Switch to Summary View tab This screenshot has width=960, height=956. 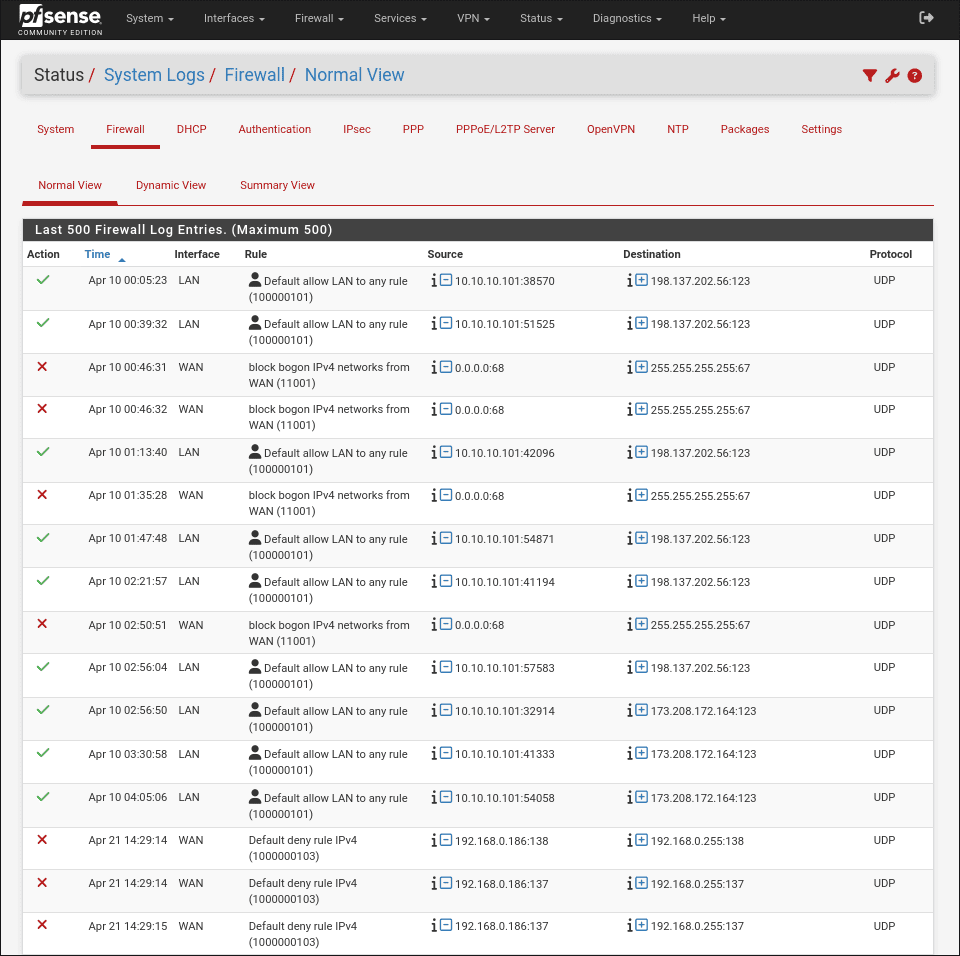277,185
